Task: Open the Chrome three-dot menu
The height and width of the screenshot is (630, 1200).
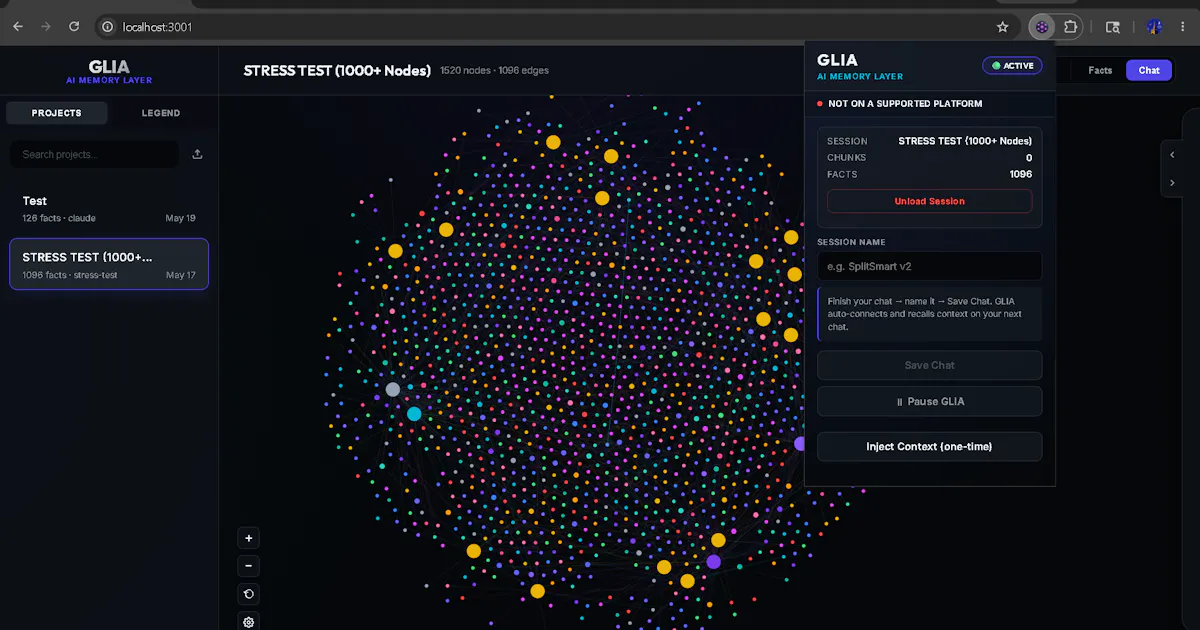Action: (x=1184, y=27)
